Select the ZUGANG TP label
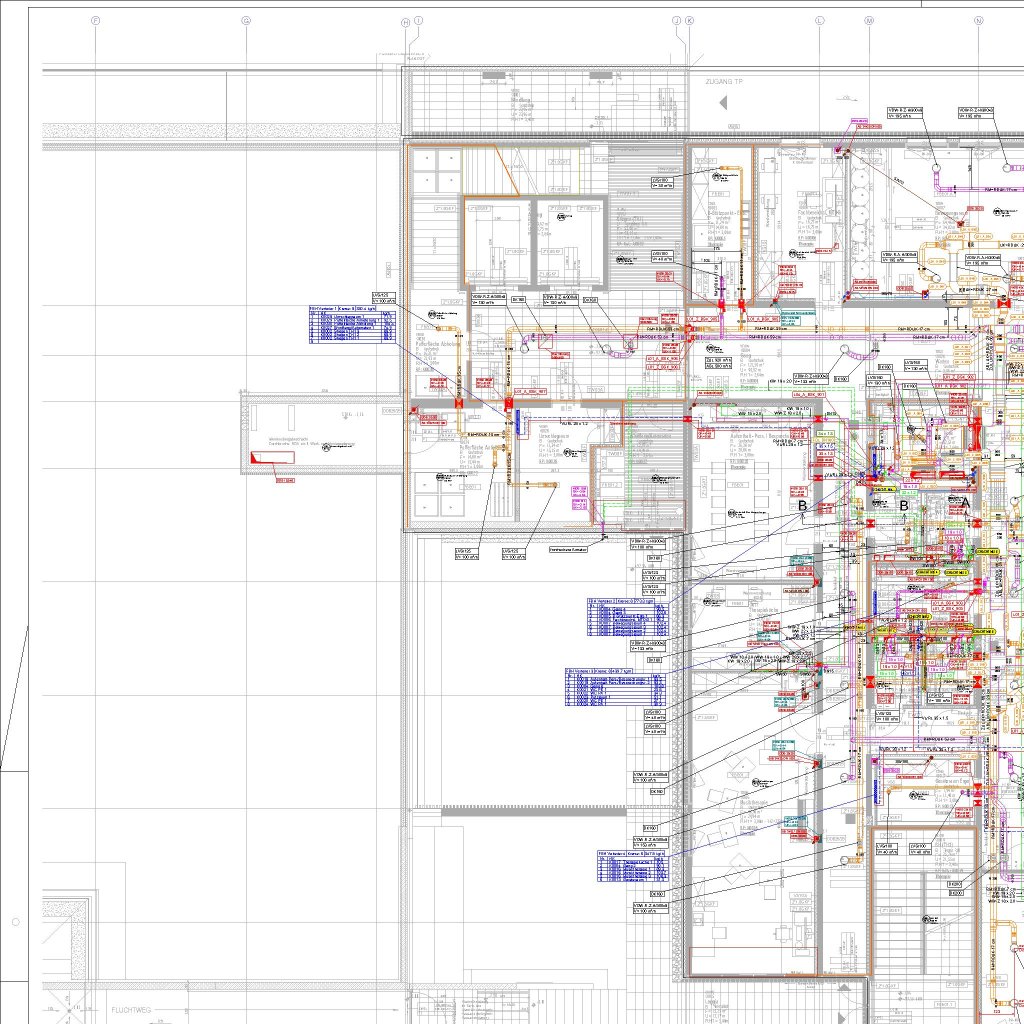This screenshot has width=1024, height=1024. [724, 82]
